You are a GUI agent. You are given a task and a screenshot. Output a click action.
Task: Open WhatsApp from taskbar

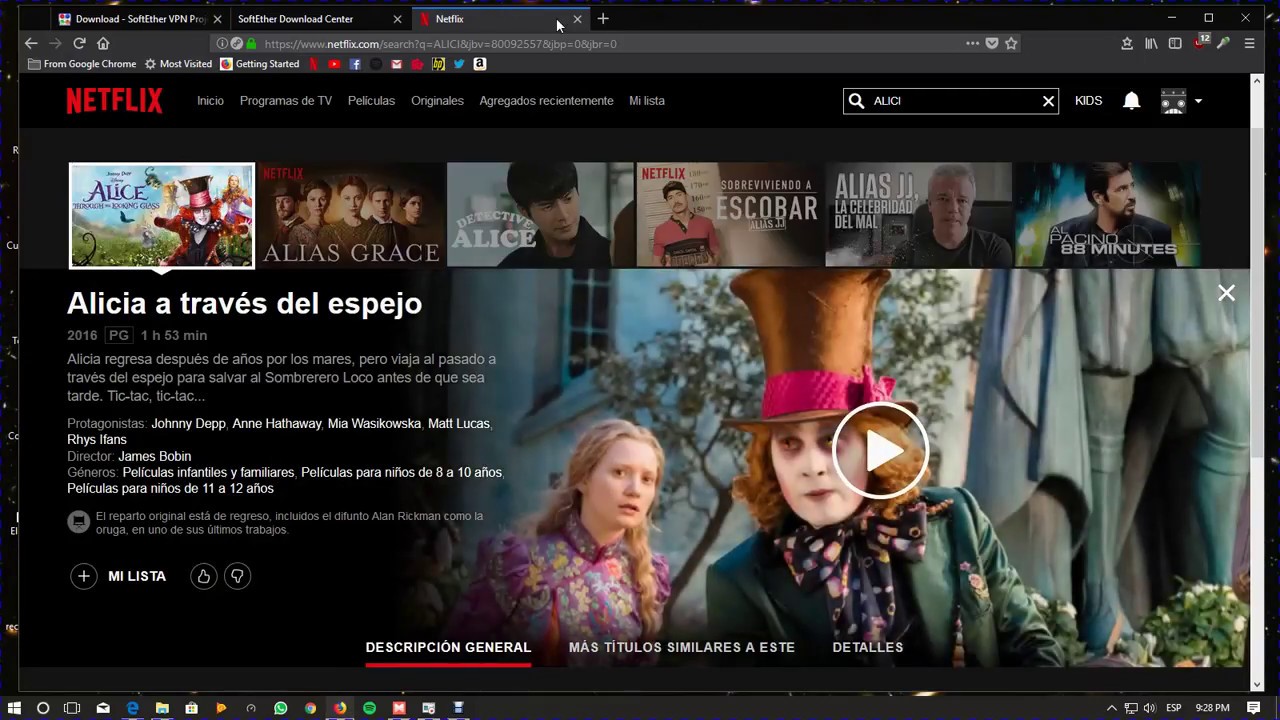[280, 708]
